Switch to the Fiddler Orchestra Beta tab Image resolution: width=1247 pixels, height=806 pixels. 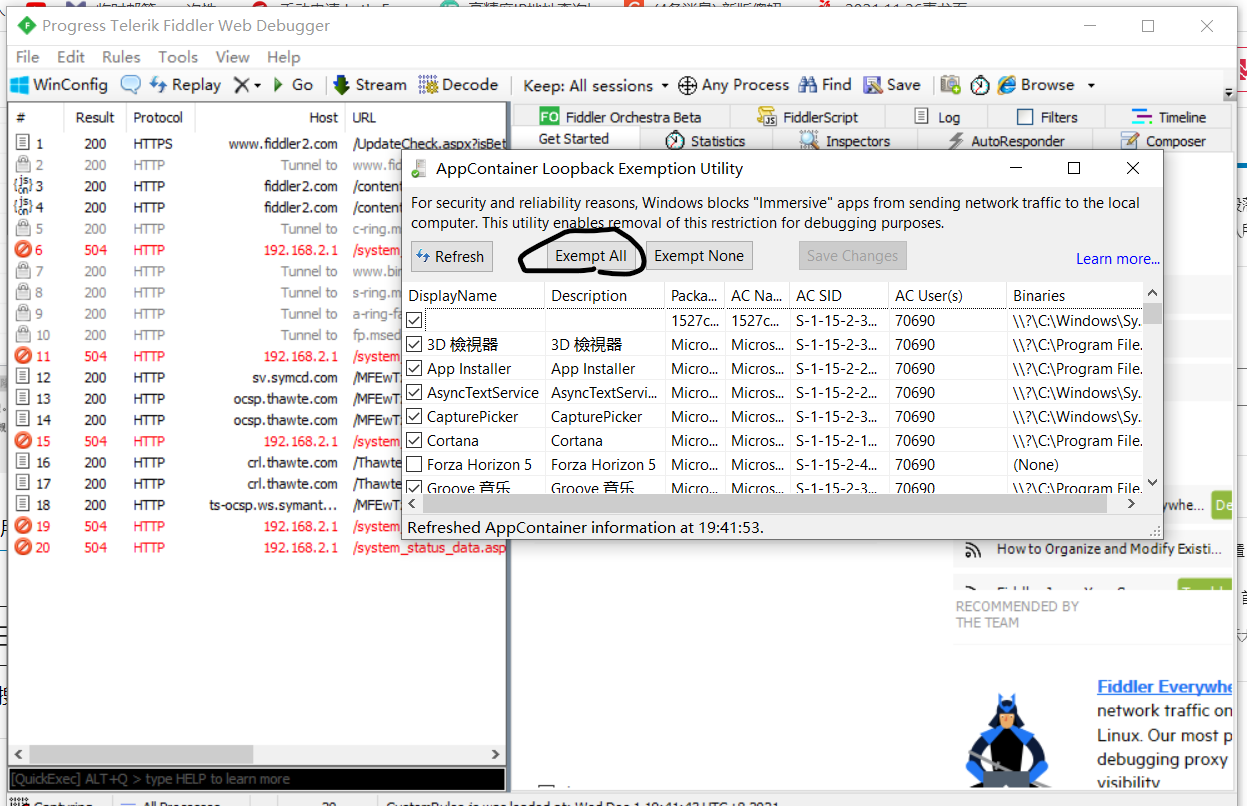pyautogui.click(x=620, y=117)
